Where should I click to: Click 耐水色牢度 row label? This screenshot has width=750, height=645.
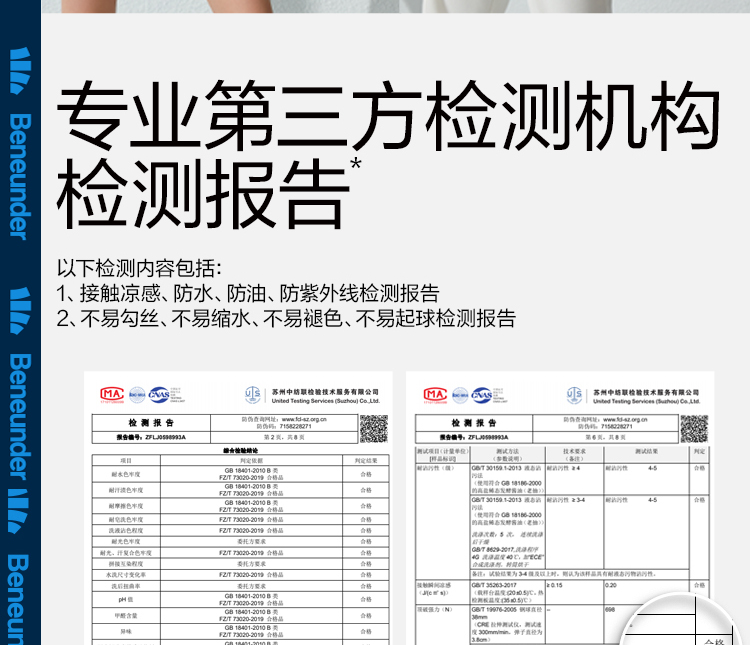pyautogui.click(x=126, y=474)
